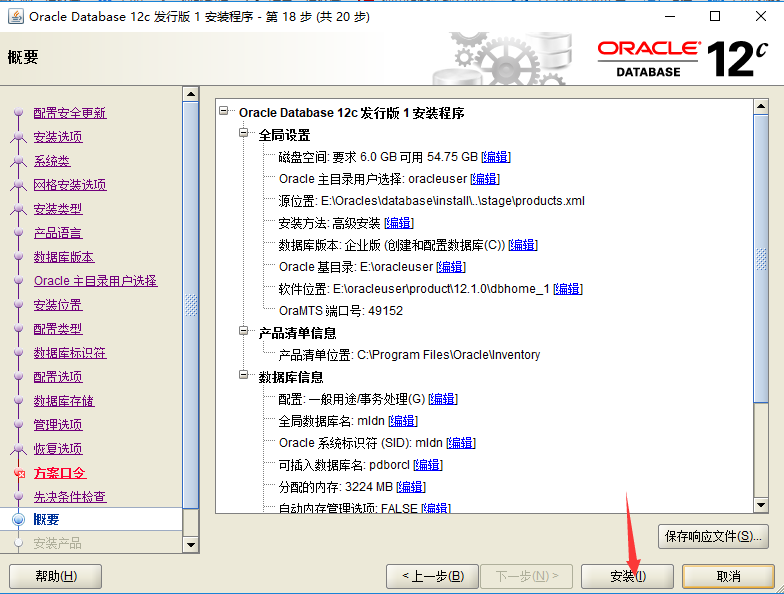Open help with 帮助(H) button
This screenshot has width=784, height=594.
56,576
